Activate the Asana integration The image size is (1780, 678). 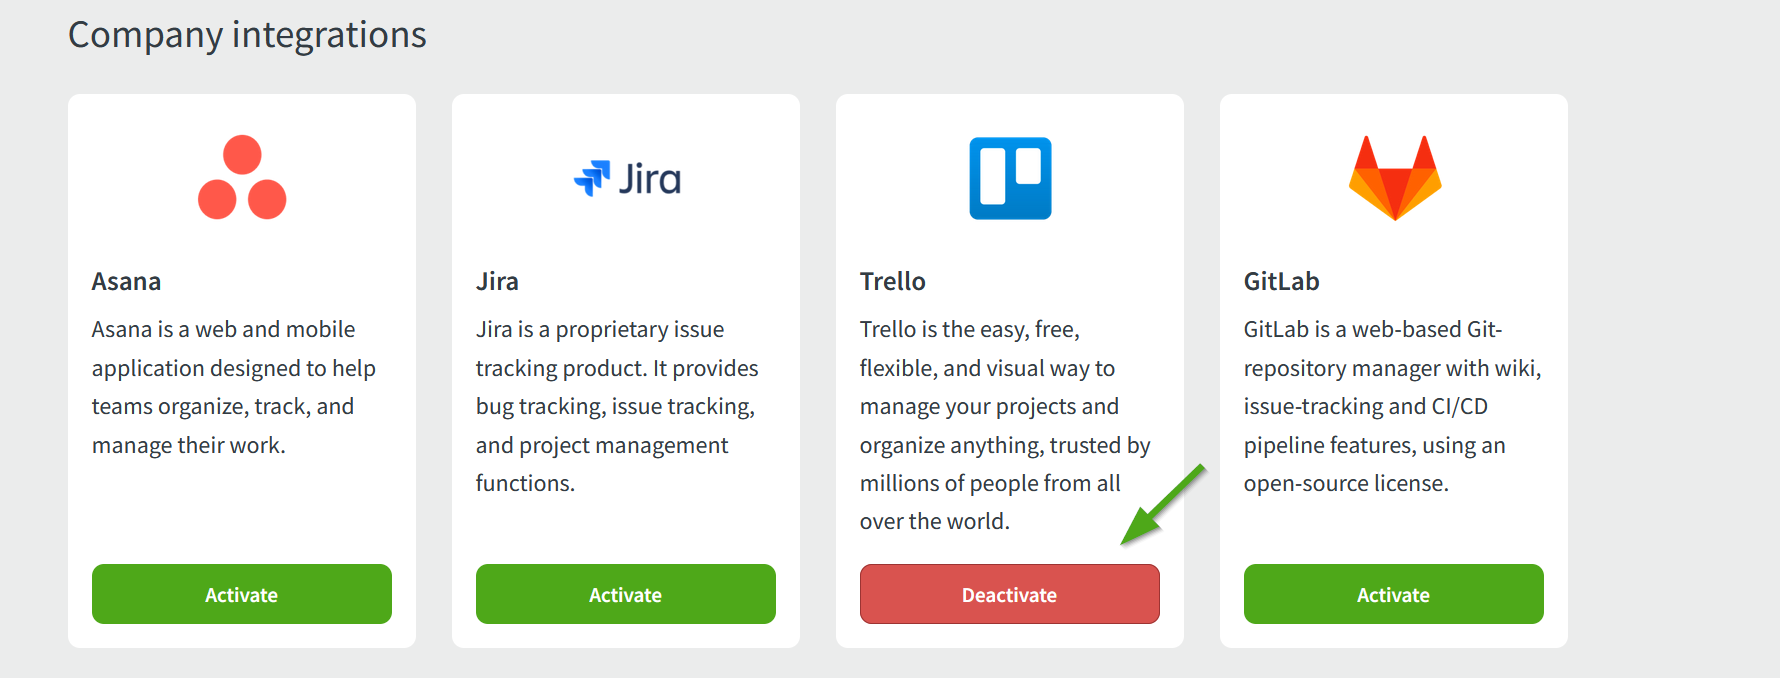(241, 594)
